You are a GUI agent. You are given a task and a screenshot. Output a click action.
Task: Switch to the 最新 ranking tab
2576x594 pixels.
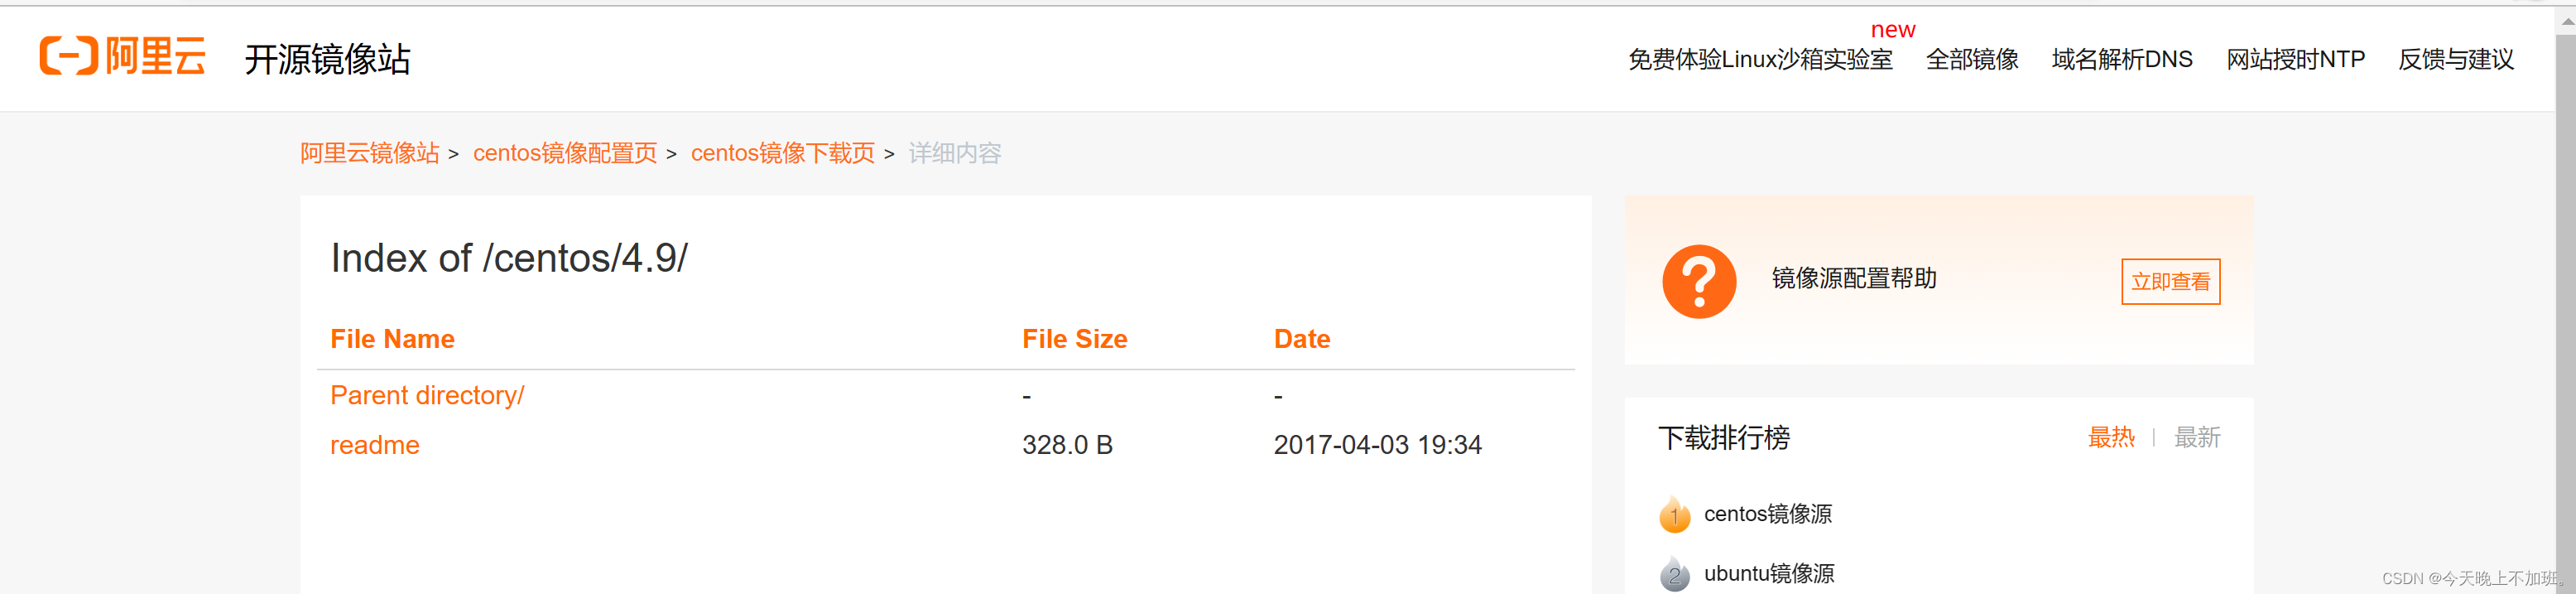click(x=2196, y=438)
